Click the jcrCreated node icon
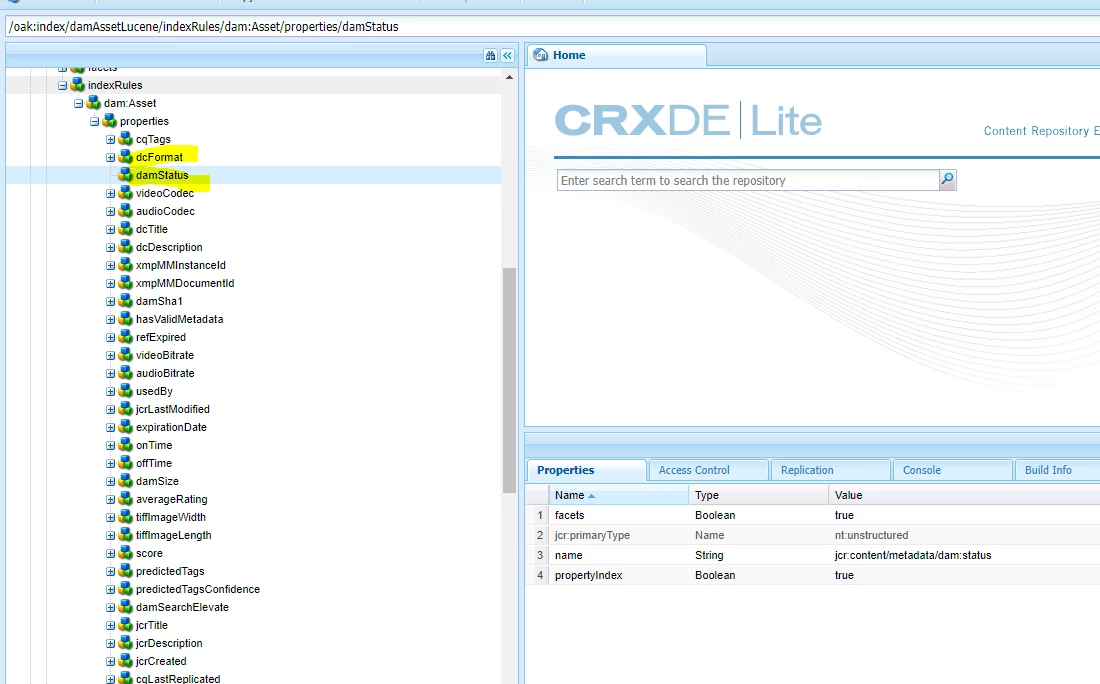This screenshot has height=684, width=1100. [x=126, y=661]
